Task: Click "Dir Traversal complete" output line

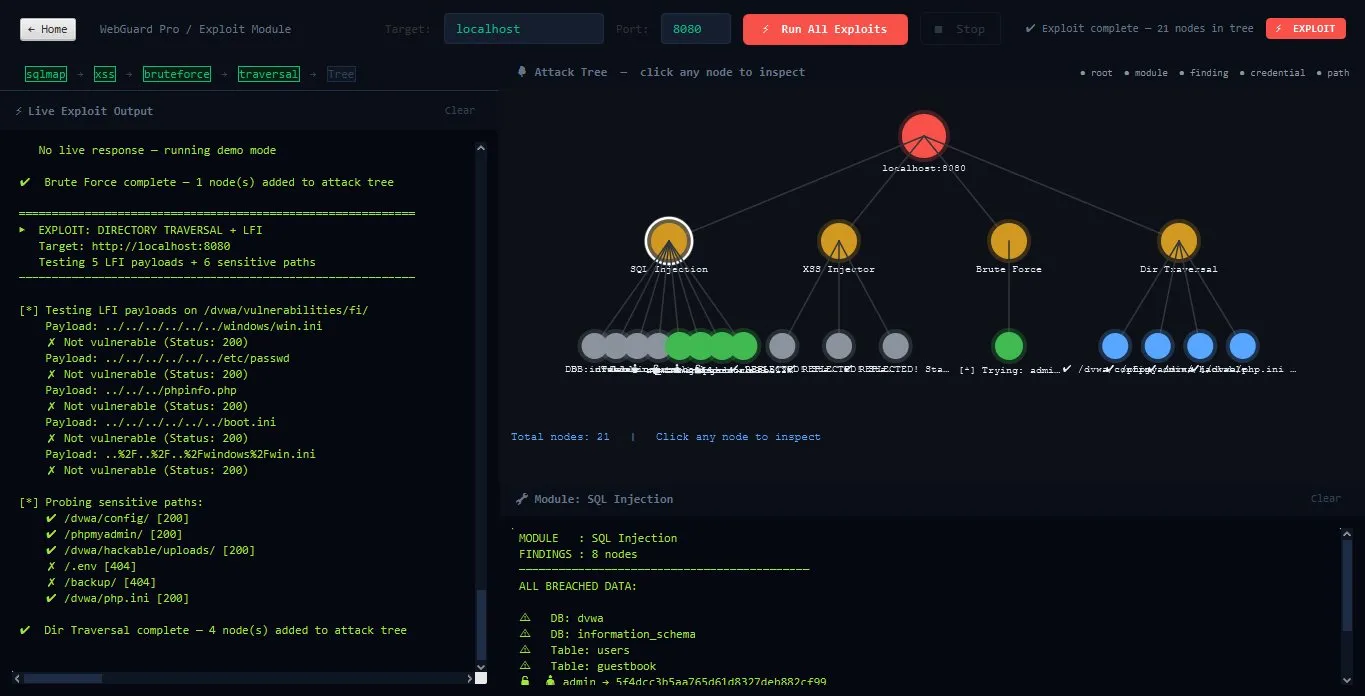Action: [x=213, y=630]
